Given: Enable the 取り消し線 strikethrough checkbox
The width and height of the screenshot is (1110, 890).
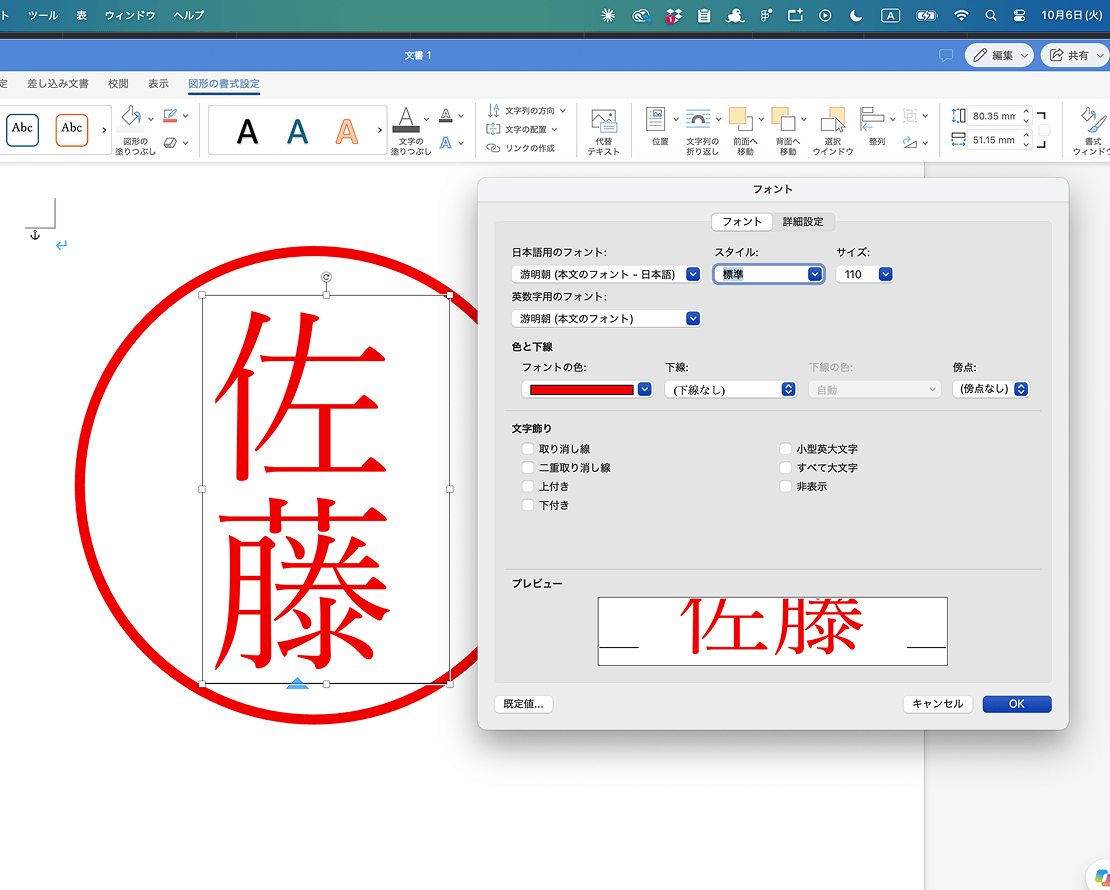Looking at the screenshot, I should 527,448.
